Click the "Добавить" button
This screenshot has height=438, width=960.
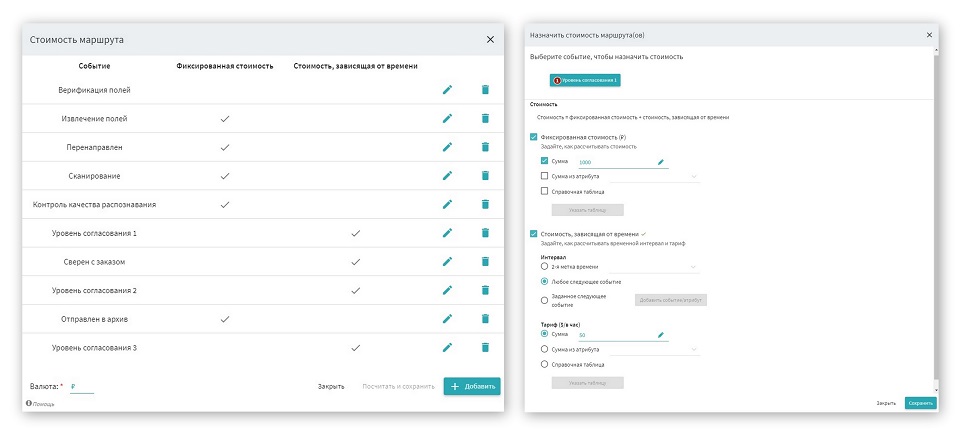click(x=471, y=386)
